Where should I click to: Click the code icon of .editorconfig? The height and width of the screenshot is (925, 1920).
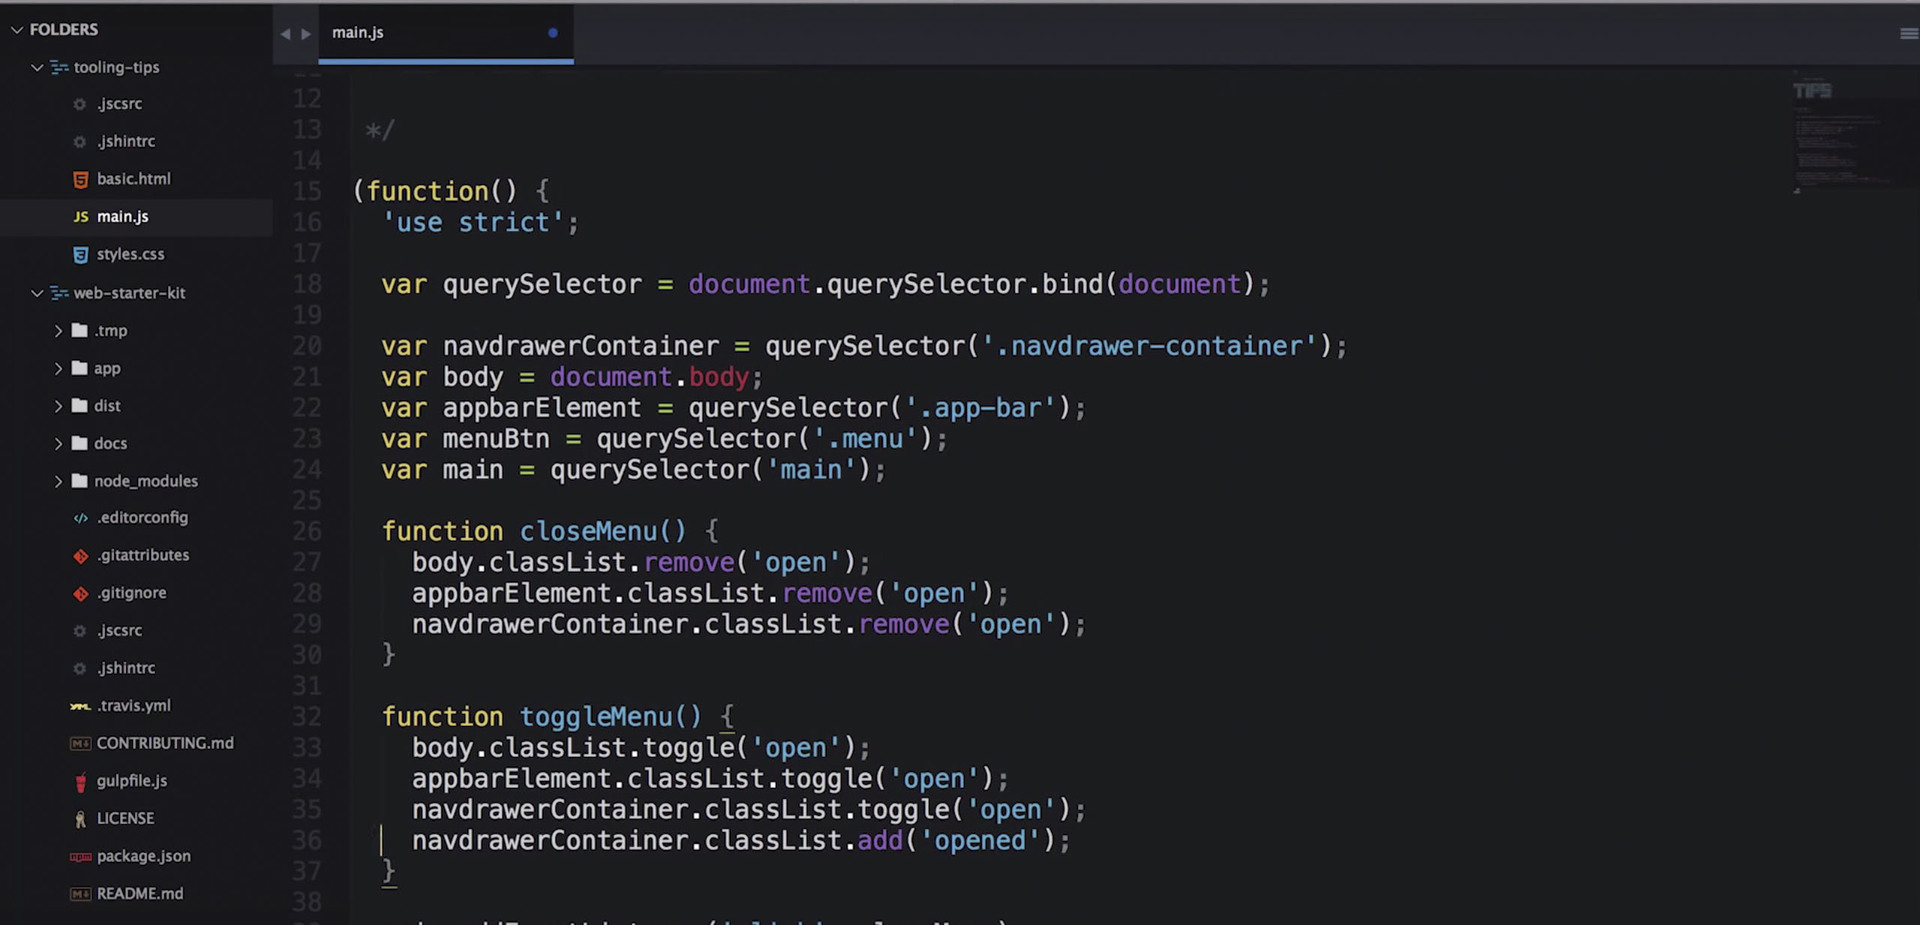pyautogui.click(x=81, y=518)
